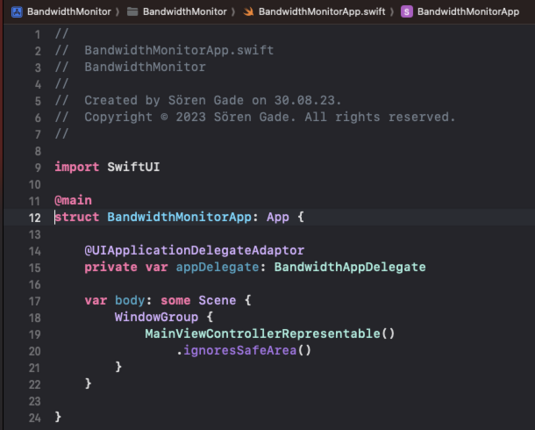Click 'WindowGroup' on line 18
Viewport: 535px width, 430px height.
click(156, 317)
